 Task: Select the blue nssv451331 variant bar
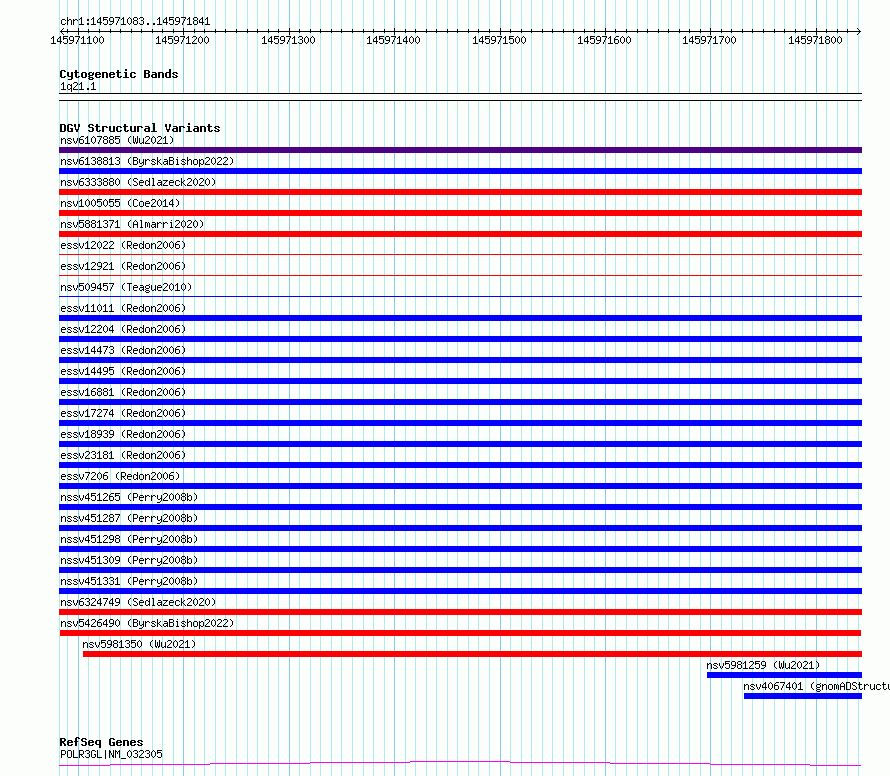pyautogui.click(x=460, y=591)
